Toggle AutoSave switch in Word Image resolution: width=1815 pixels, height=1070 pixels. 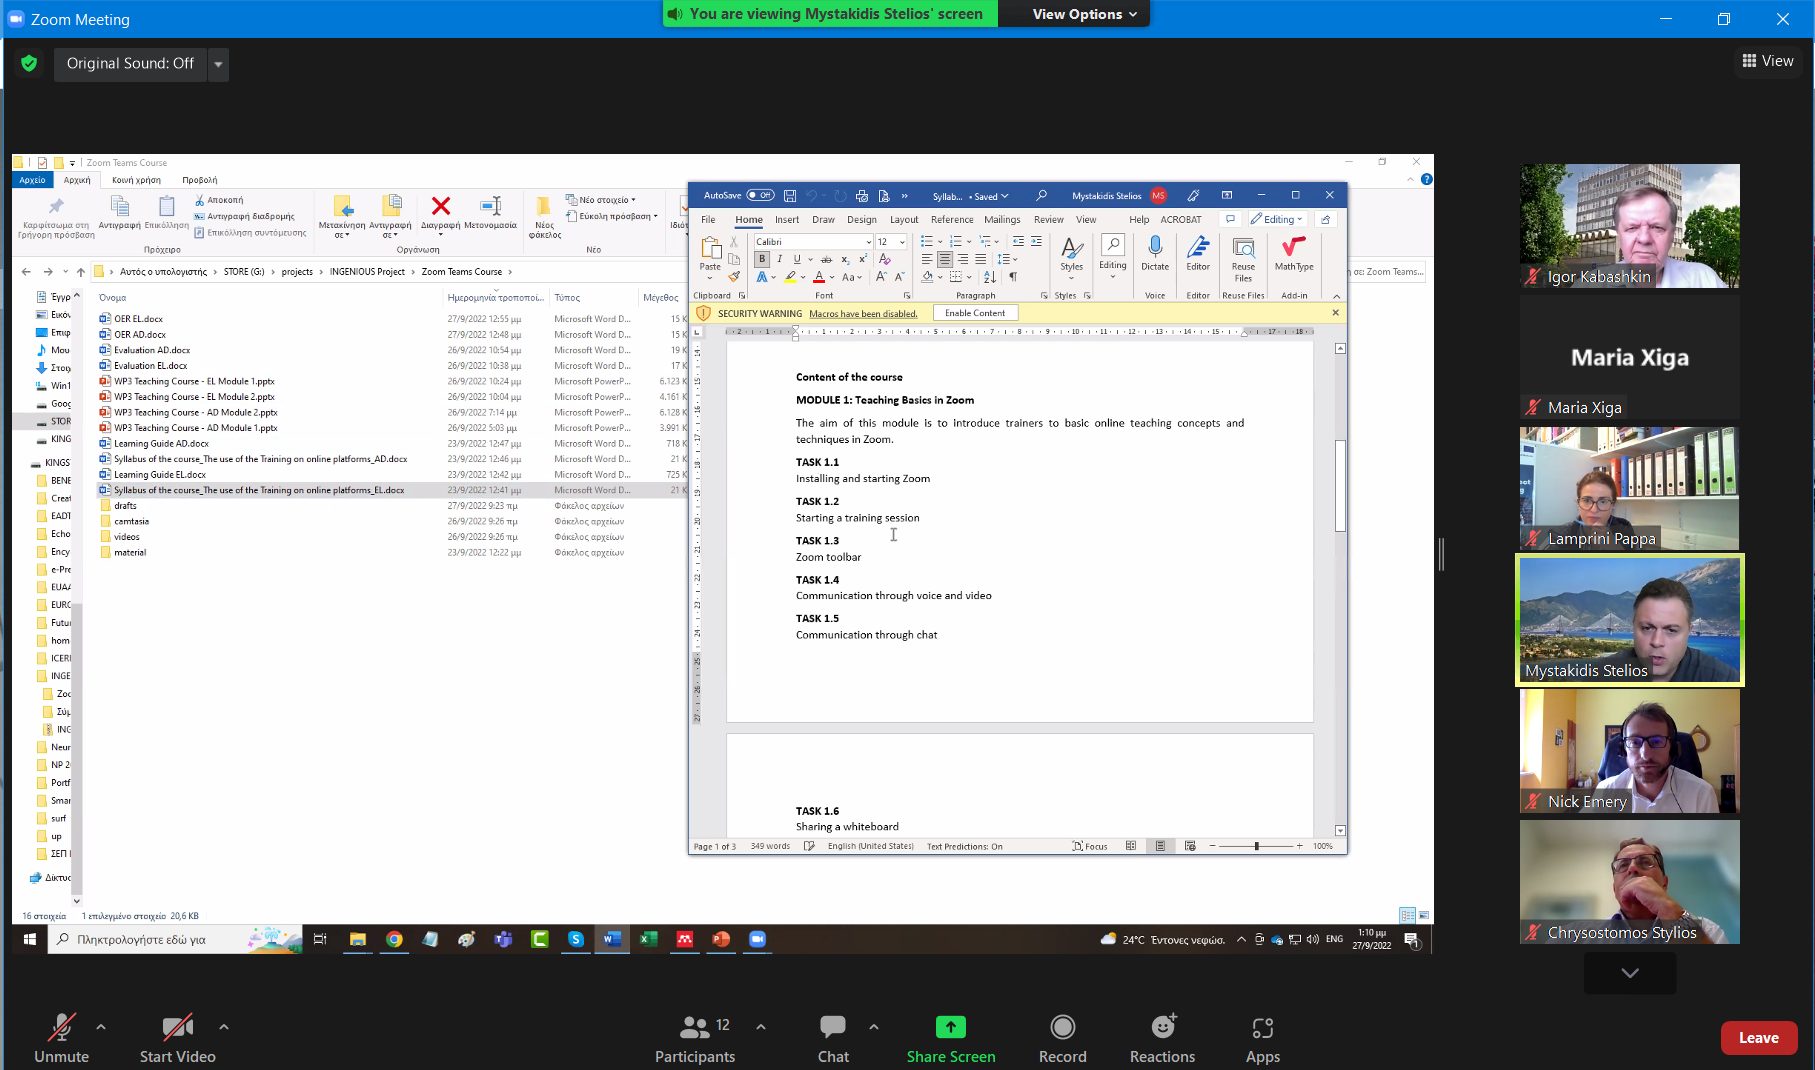coord(760,196)
